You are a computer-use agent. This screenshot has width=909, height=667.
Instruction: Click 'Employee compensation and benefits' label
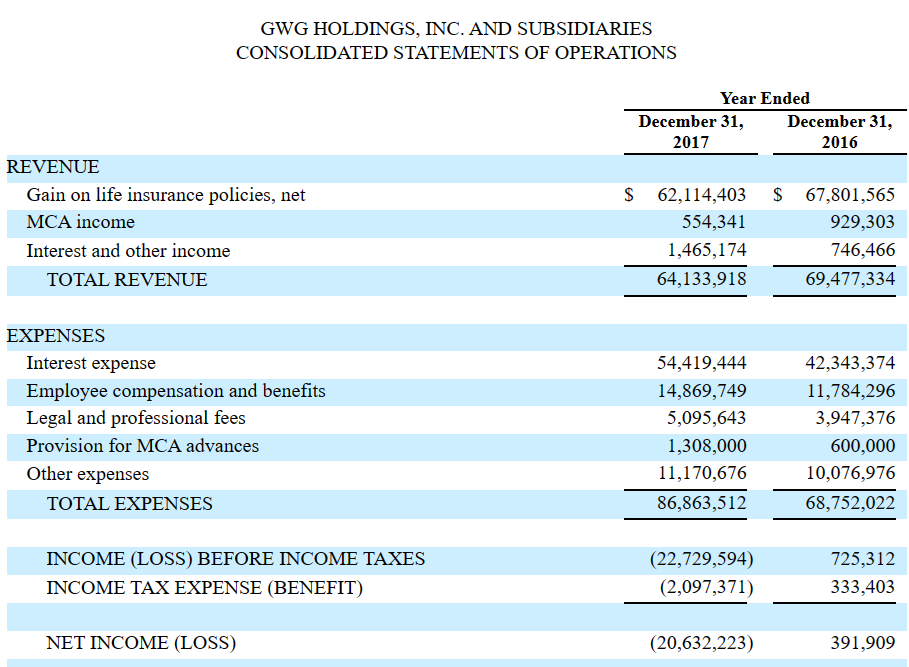point(176,391)
